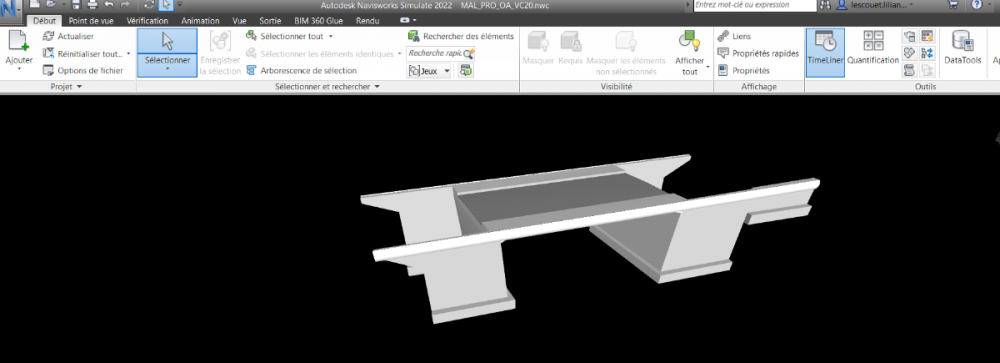Toggle the Propriétés panel

coord(744,70)
